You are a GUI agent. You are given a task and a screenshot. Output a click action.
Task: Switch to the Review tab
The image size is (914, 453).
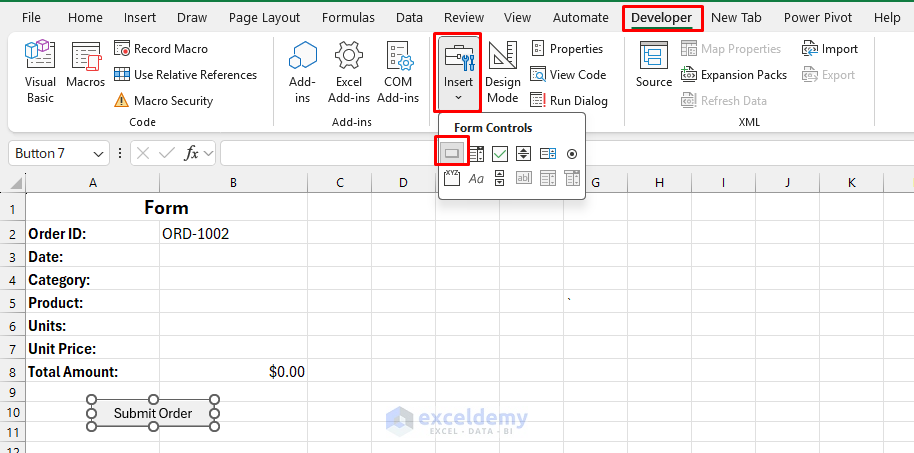[464, 18]
